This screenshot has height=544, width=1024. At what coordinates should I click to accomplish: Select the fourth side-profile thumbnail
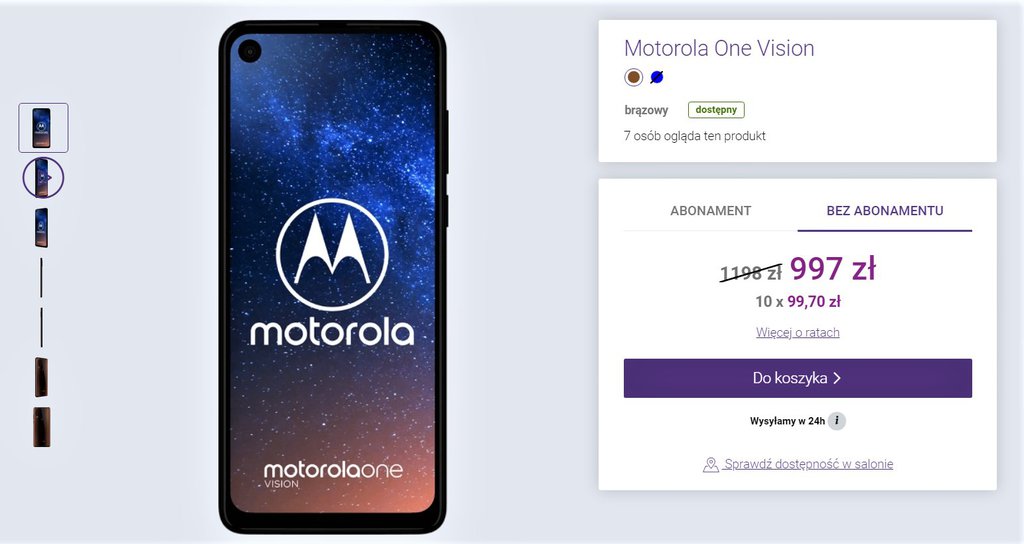point(42,278)
